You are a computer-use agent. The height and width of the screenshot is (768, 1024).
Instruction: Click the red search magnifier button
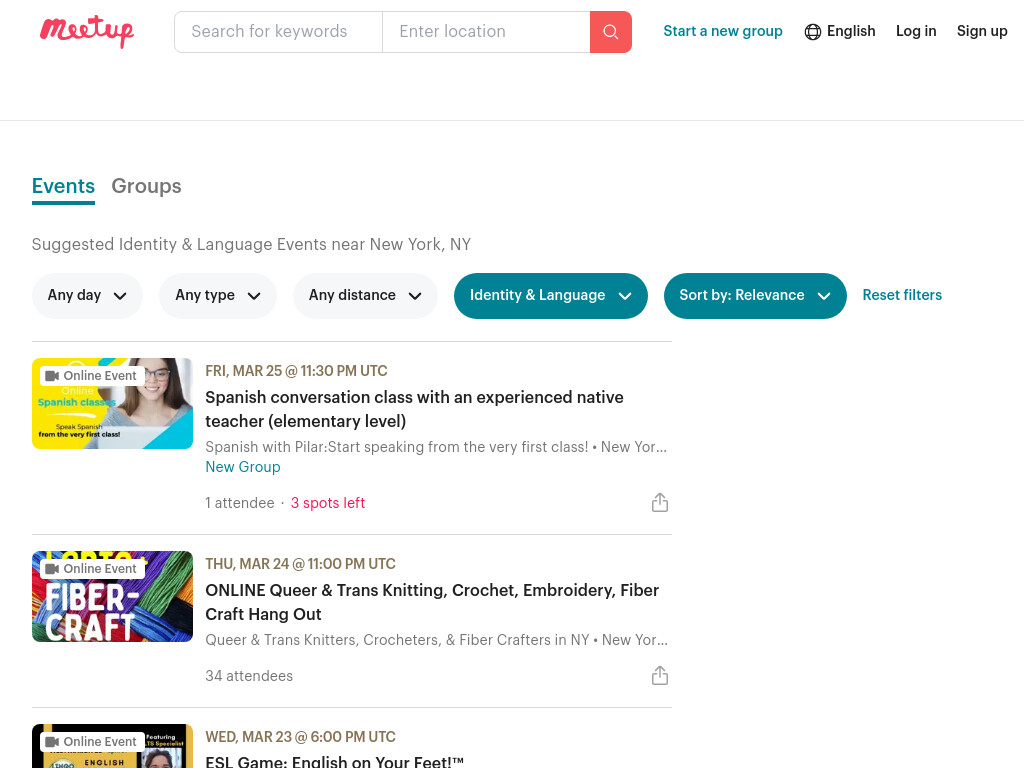611,32
